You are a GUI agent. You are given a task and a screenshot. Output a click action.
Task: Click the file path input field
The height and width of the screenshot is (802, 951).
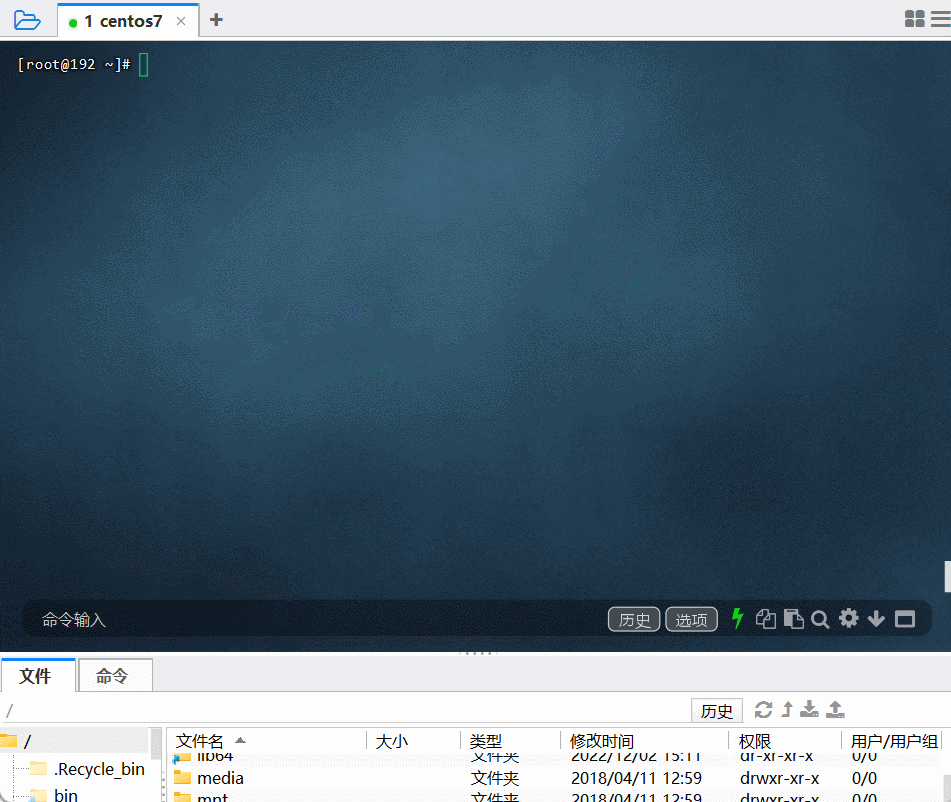click(x=346, y=710)
